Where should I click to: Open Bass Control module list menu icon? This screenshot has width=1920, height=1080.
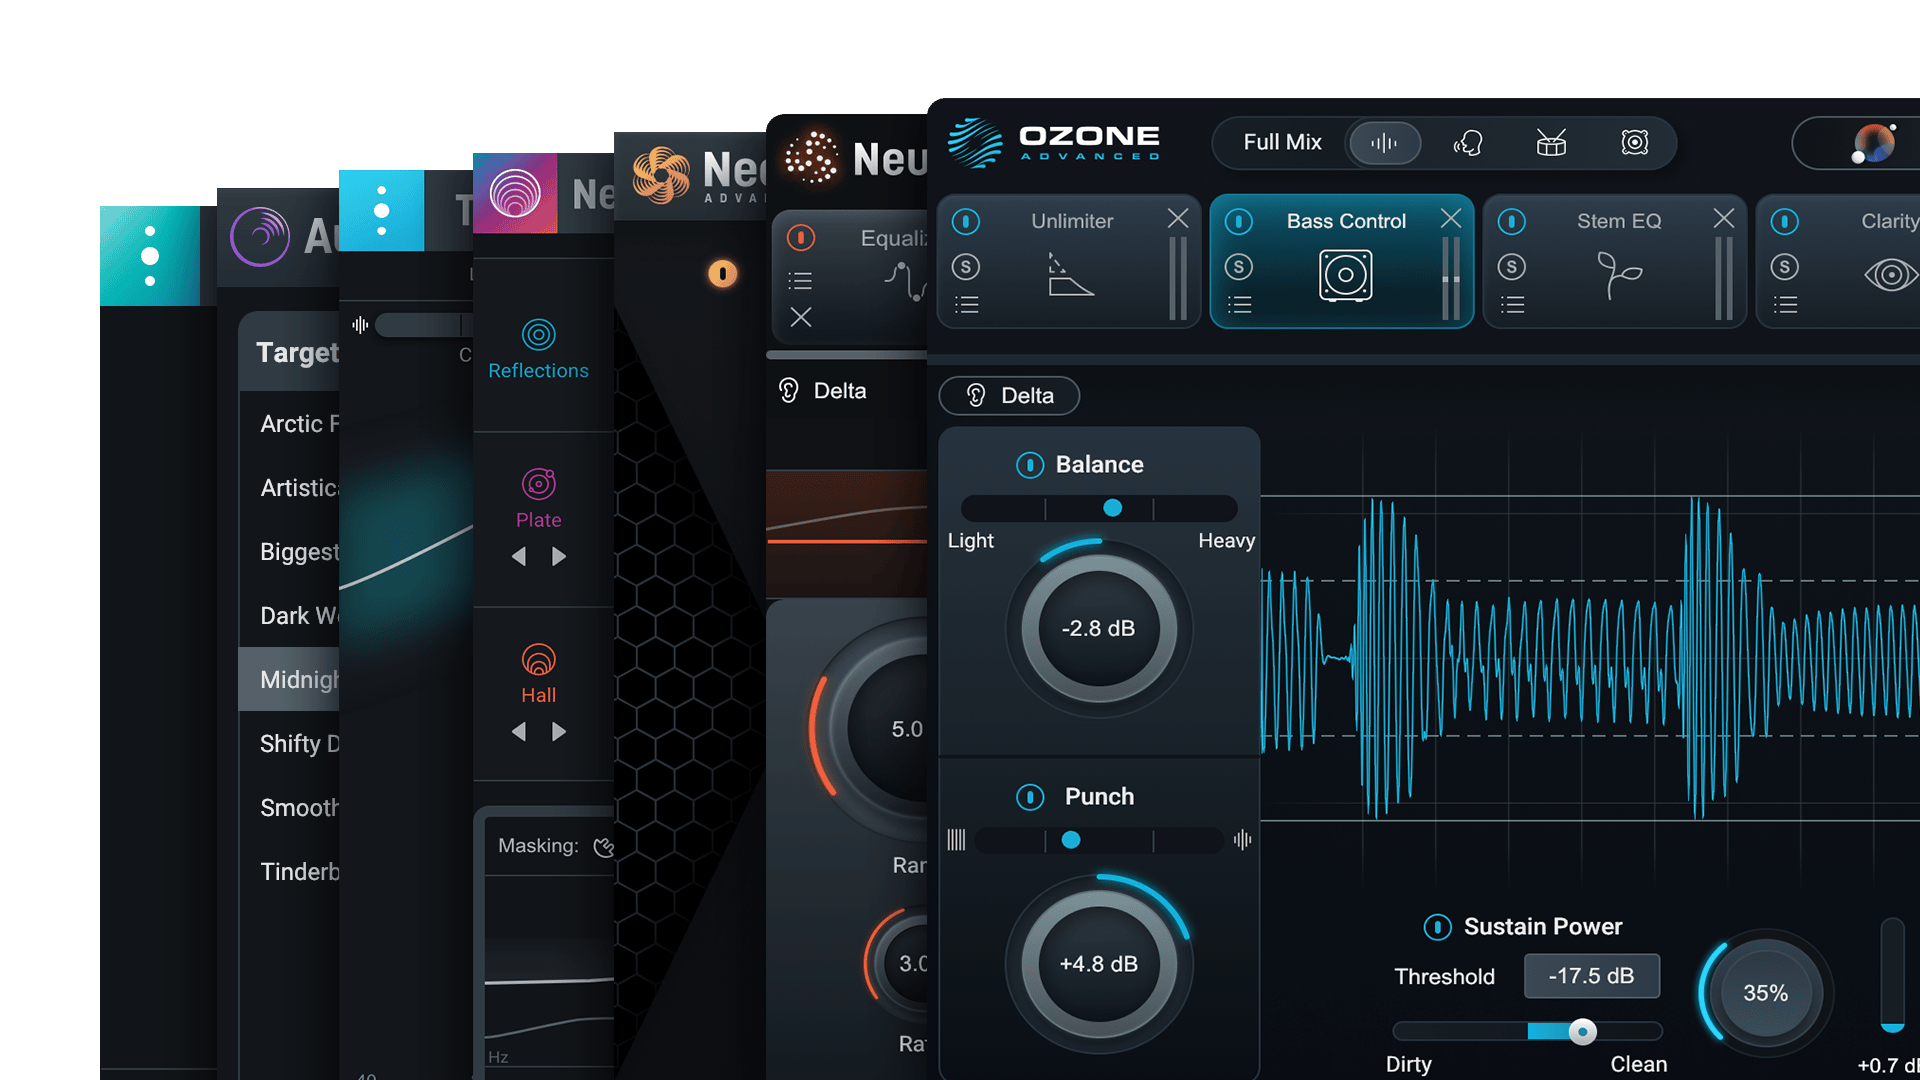pyautogui.click(x=1239, y=305)
